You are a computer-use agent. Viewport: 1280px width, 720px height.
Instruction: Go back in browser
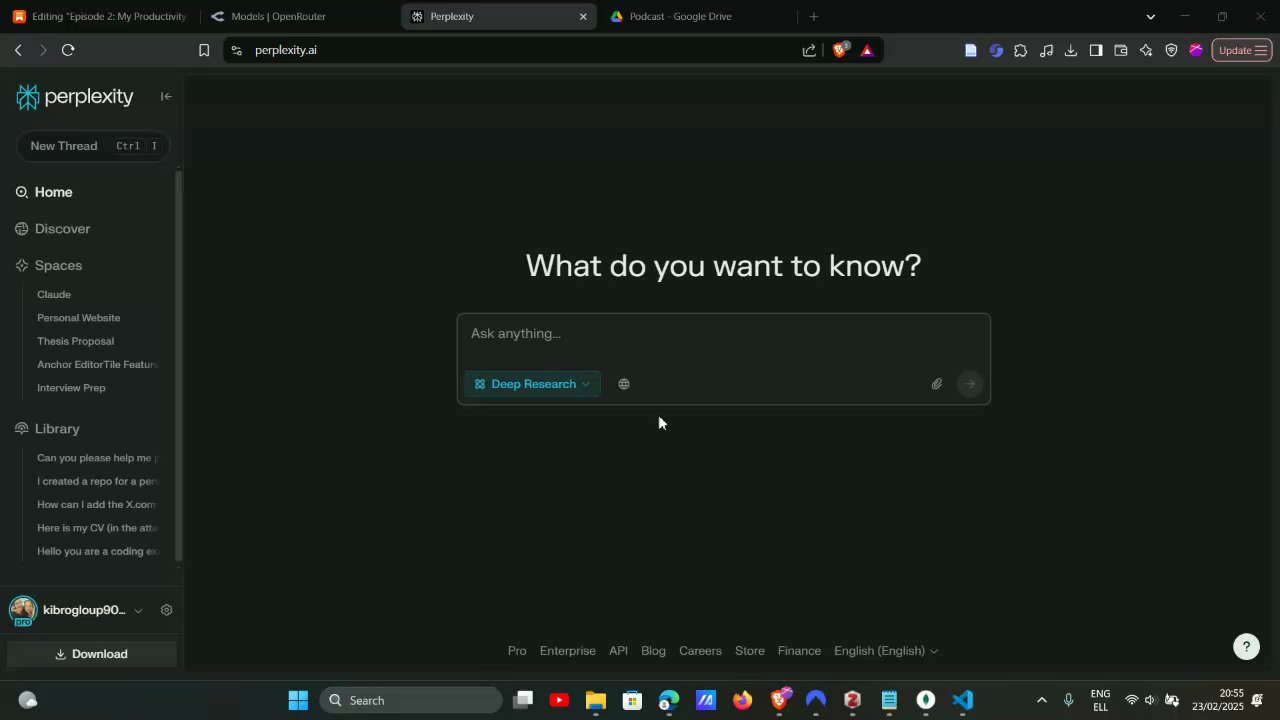[18, 50]
